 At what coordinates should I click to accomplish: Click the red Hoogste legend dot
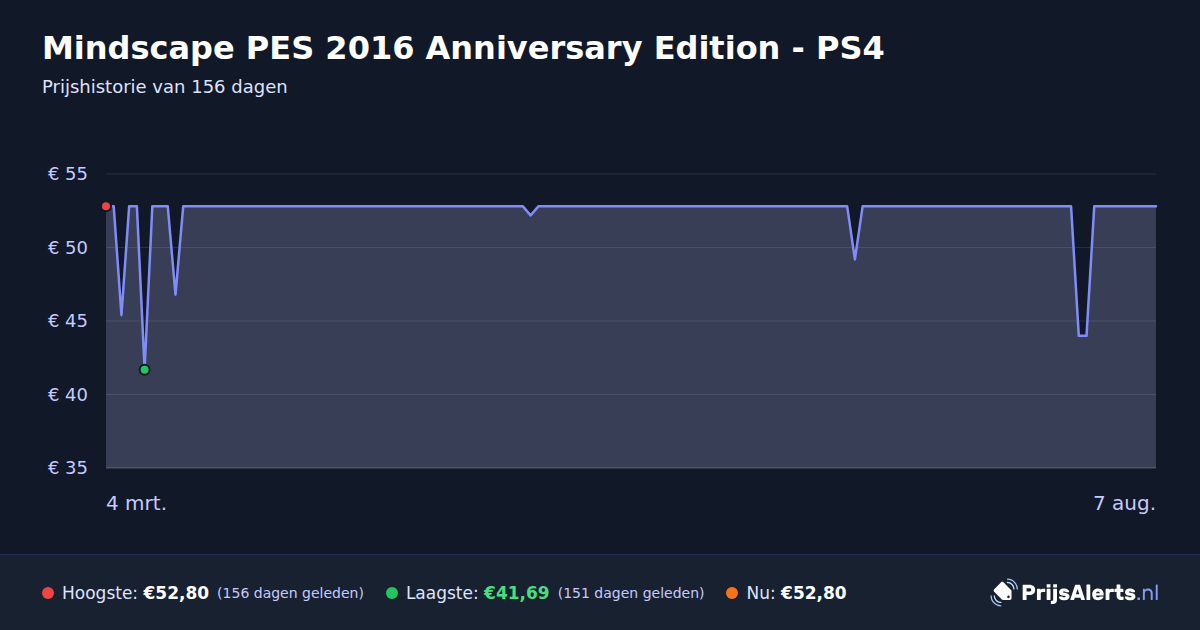click(48, 593)
